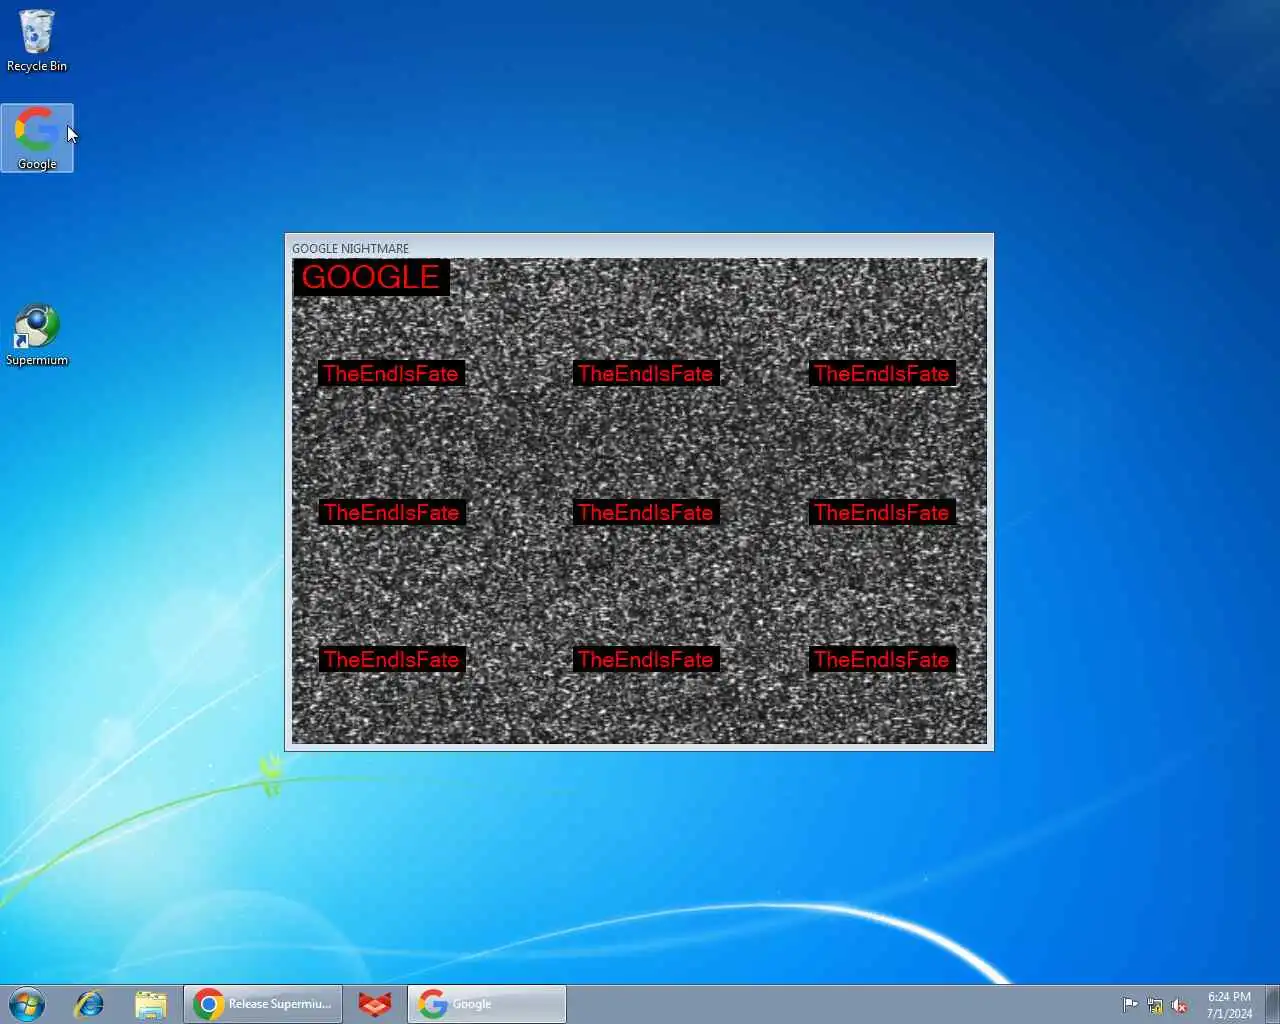
Task: Open the network status tray icon
Action: pyautogui.click(x=1155, y=1005)
